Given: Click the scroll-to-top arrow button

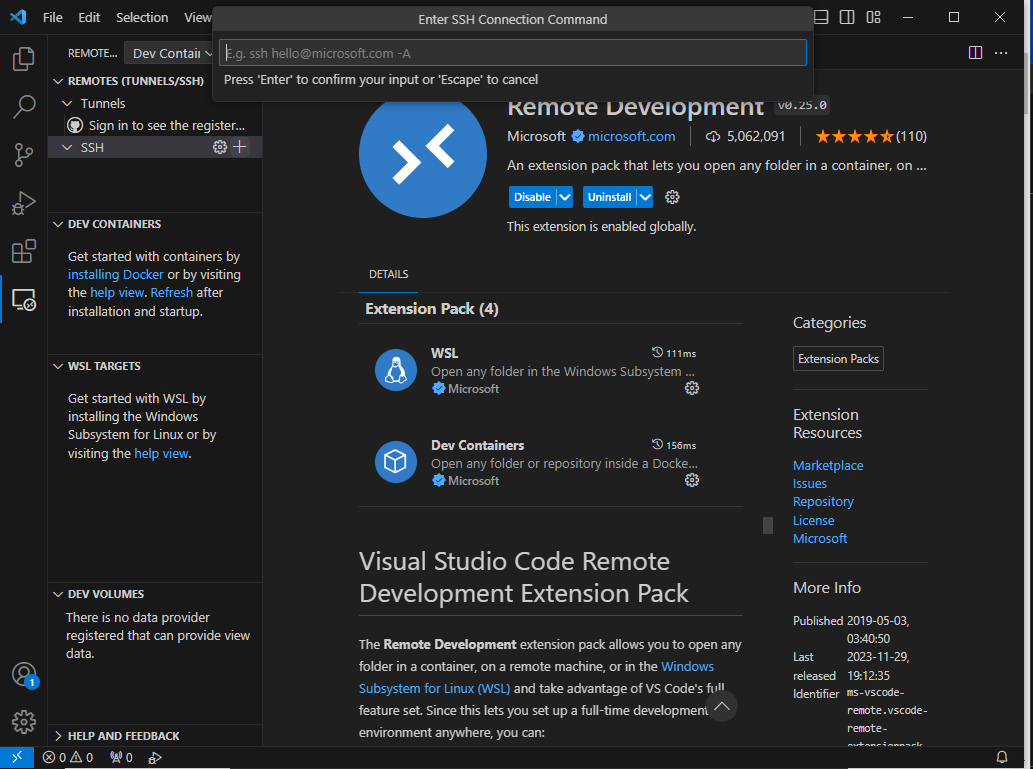Looking at the screenshot, I should [722, 706].
